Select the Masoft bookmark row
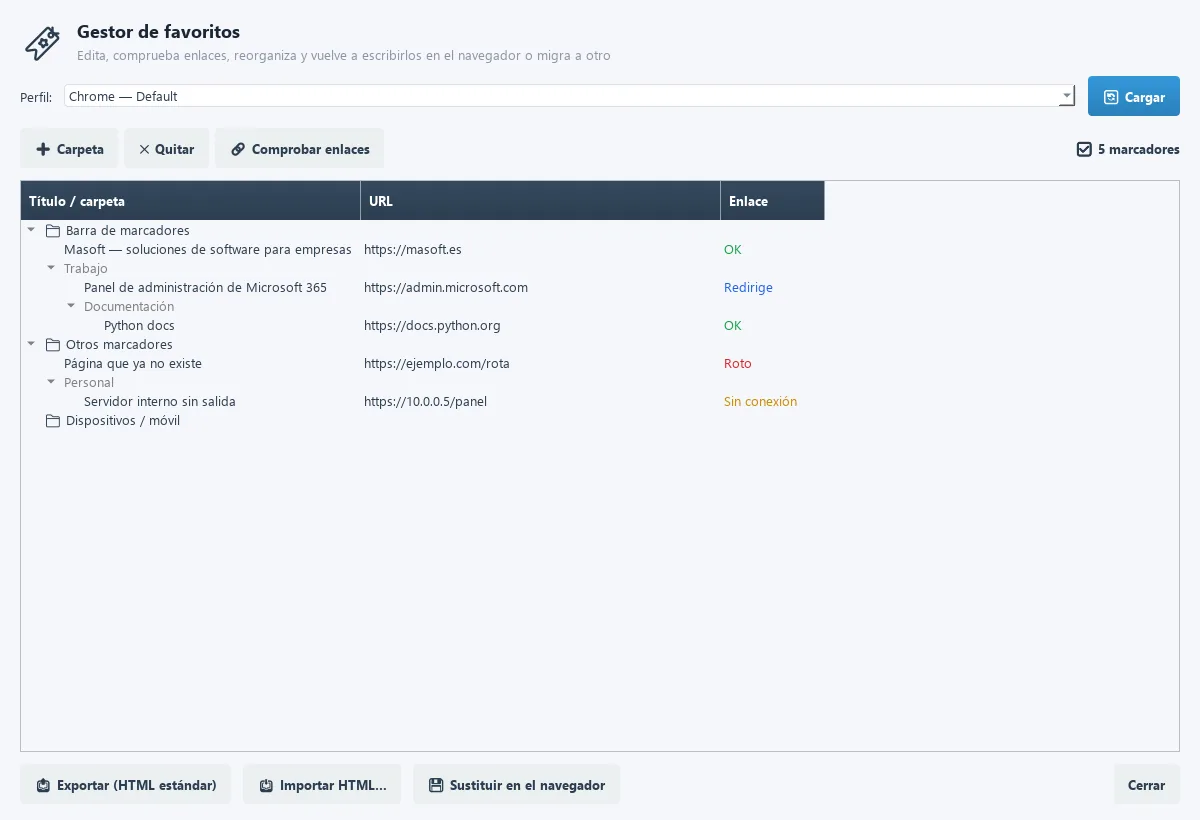This screenshot has width=1200, height=820. (208, 250)
